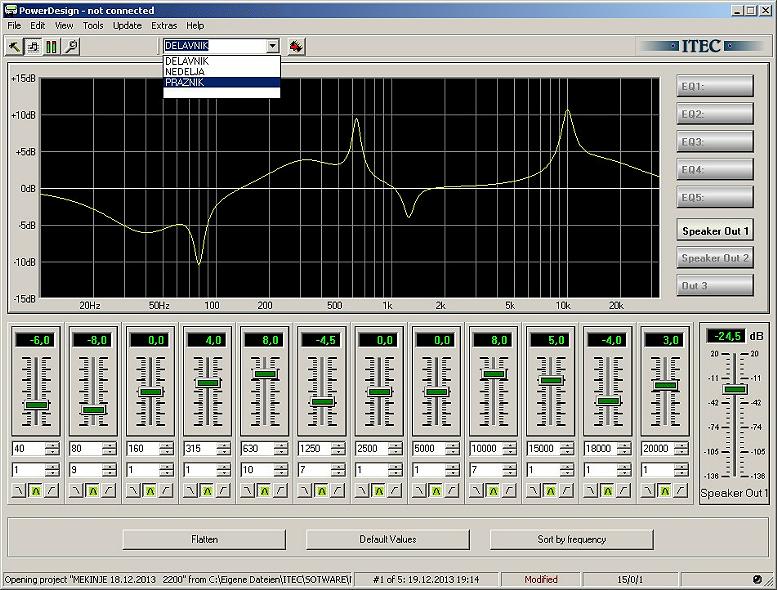Click the green level meter toolbar icon
Image resolution: width=777 pixels, height=590 pixels.
click(x=51, y=46)
